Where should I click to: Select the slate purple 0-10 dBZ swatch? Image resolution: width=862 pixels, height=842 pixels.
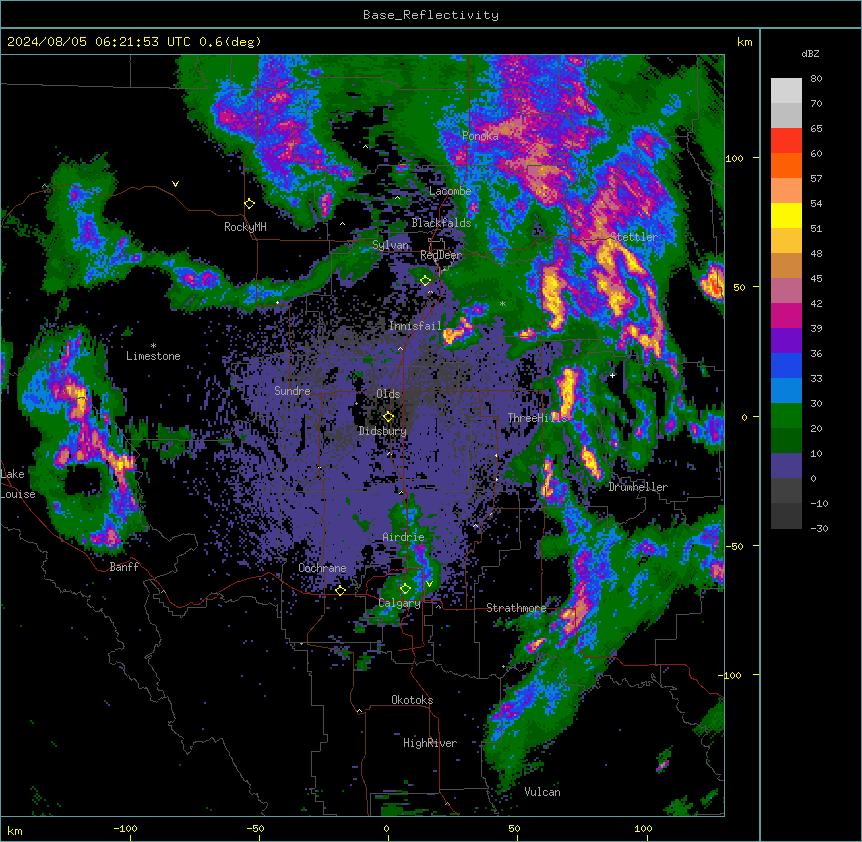point(786,466)
